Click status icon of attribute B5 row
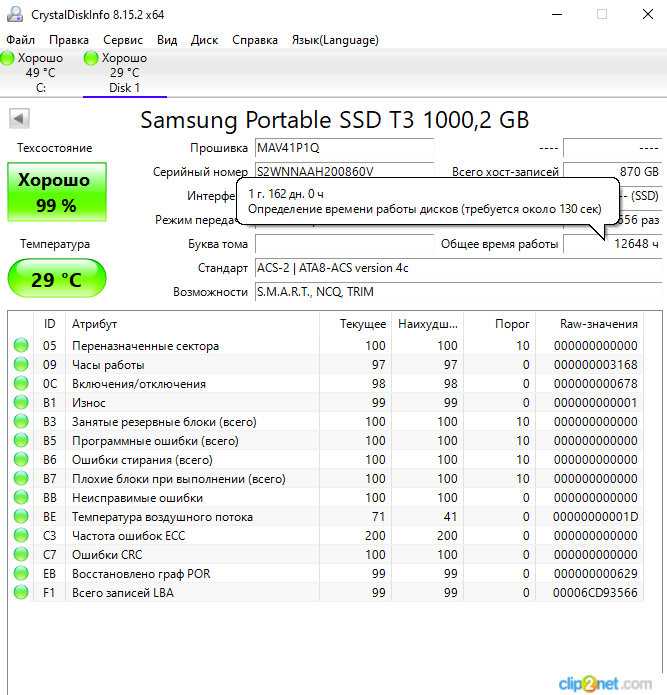This screenshot has width=667, height=695. pyautogui.click(x=21, y=440)
